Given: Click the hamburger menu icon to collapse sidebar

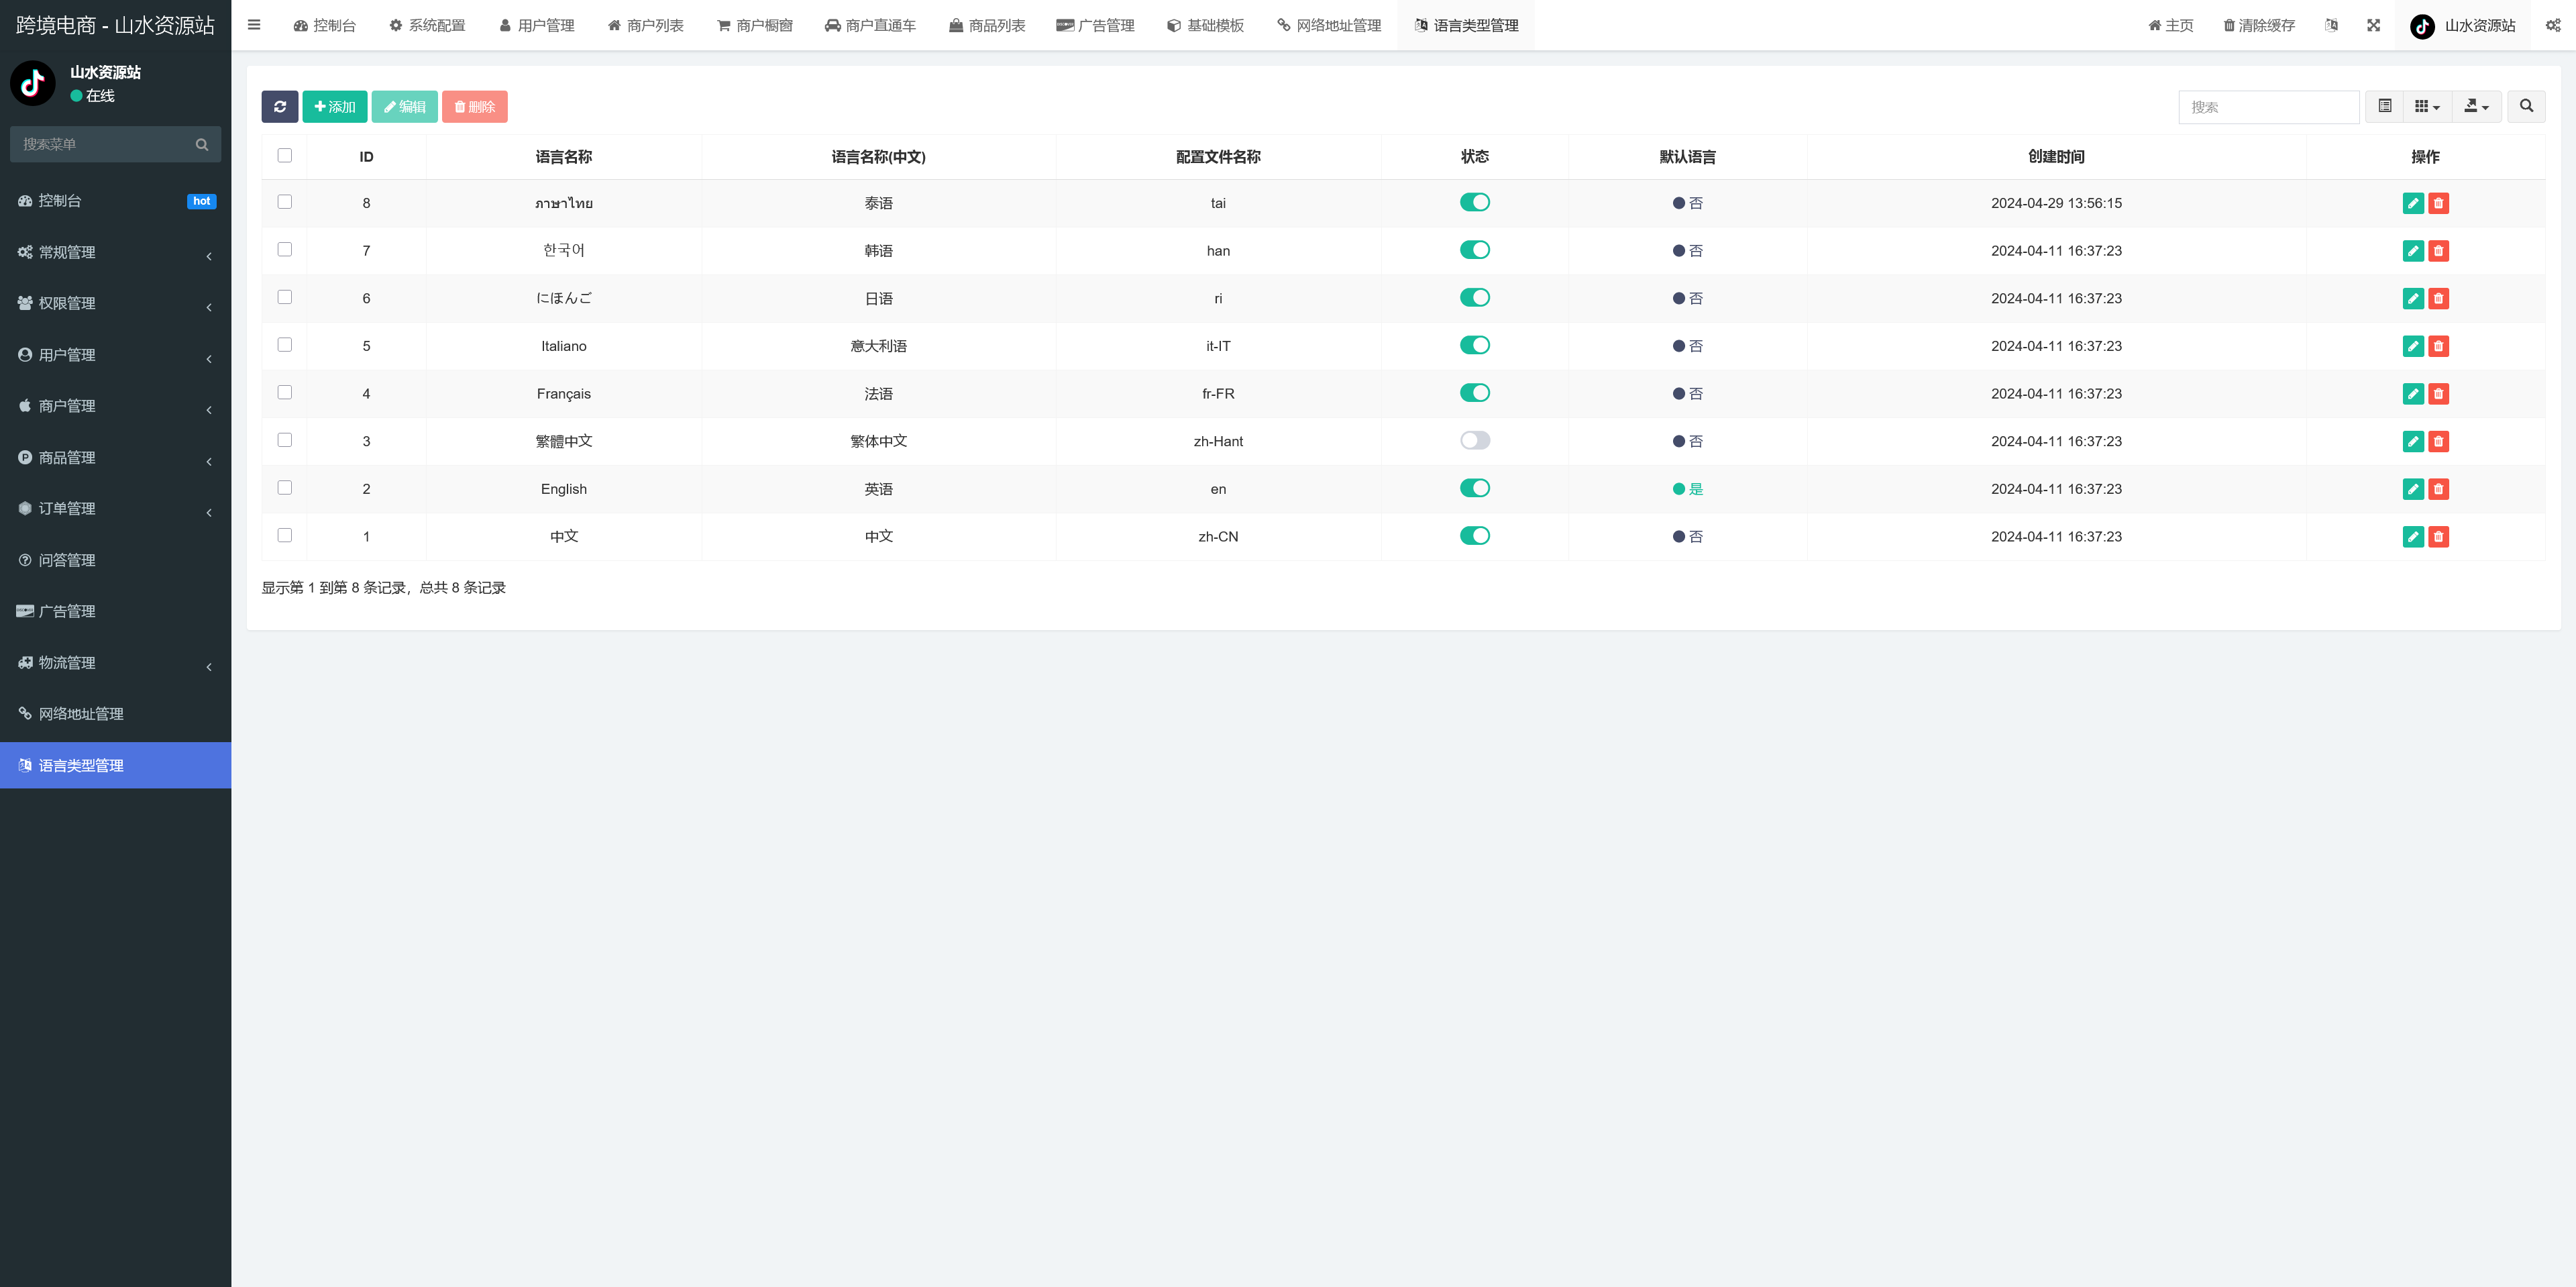Looking at the screenshot, I should (x=254, y=25).
